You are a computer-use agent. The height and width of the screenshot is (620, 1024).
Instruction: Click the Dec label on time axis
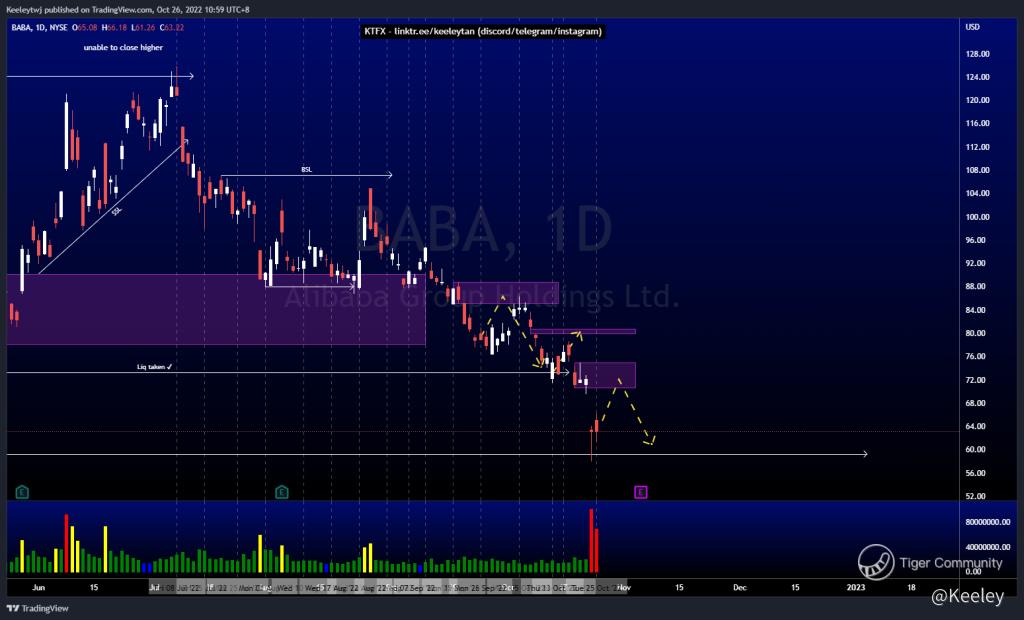[739, 587]
